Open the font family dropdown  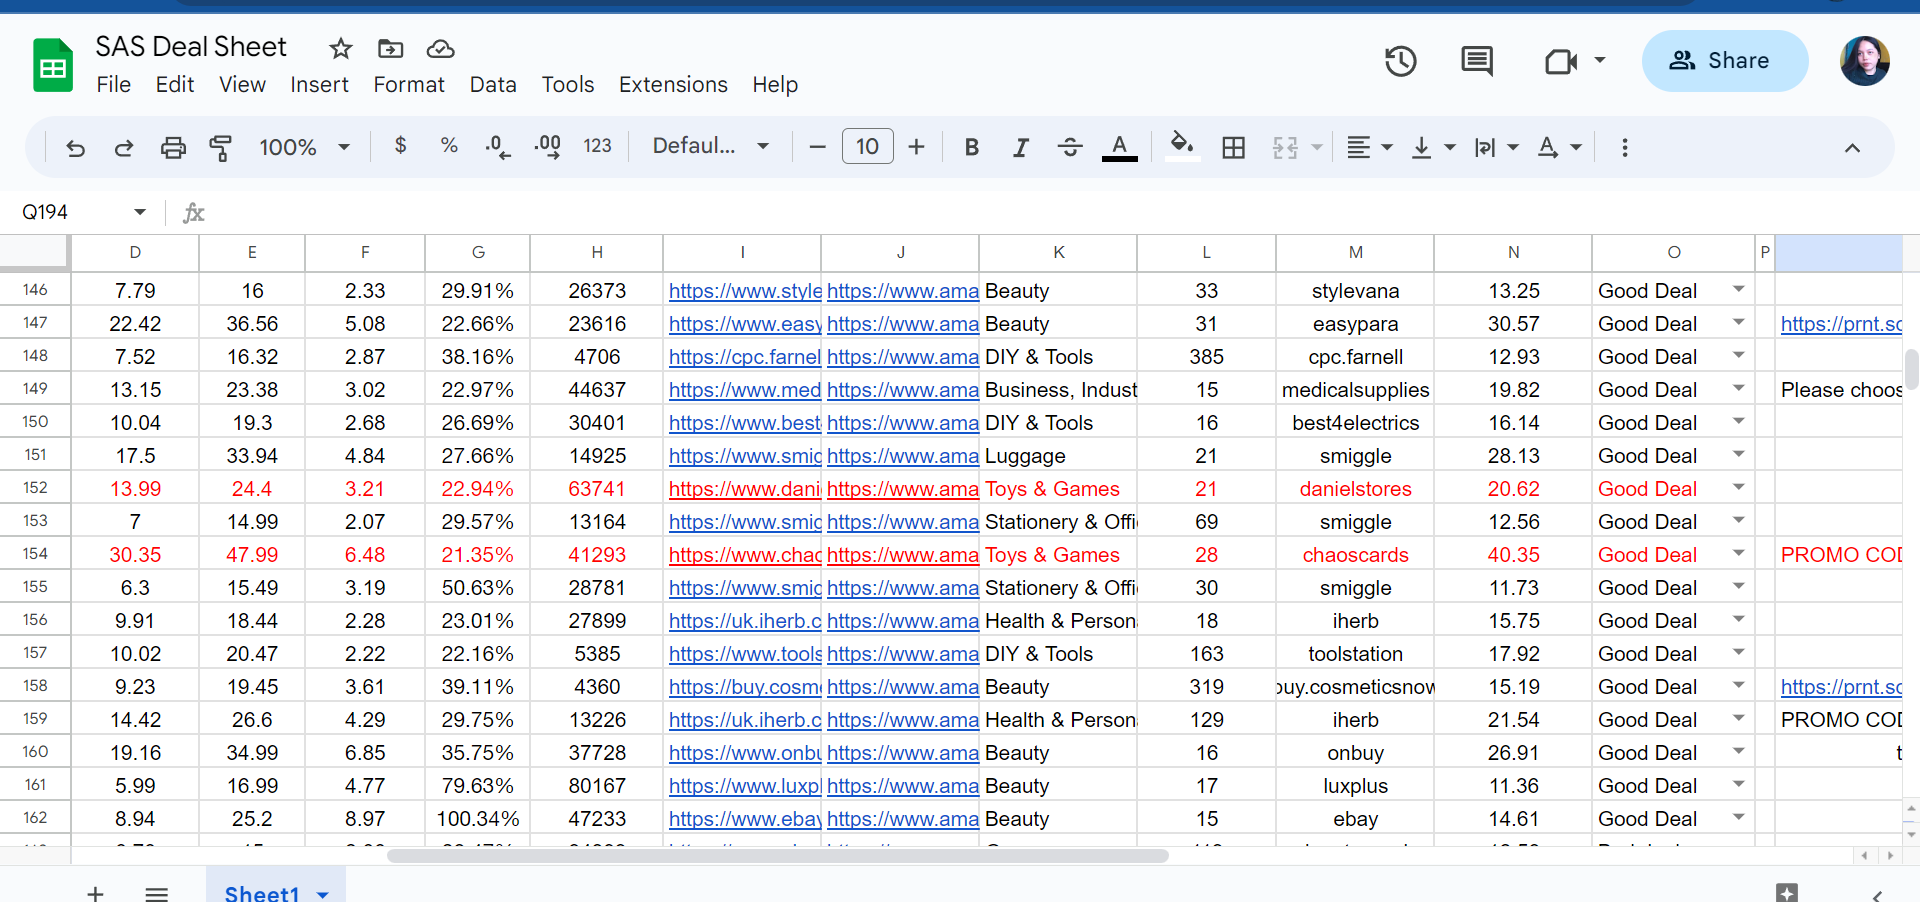(711, 146)
